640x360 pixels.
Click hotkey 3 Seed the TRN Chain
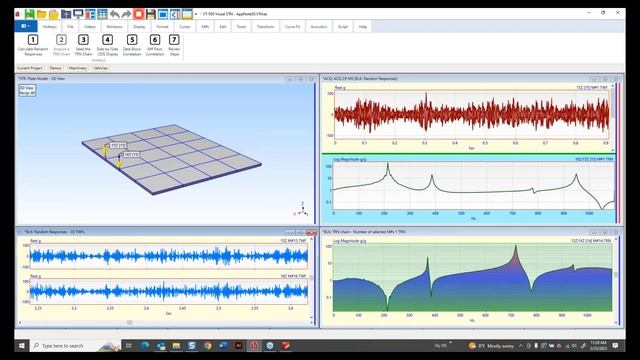tap(83, 45)
